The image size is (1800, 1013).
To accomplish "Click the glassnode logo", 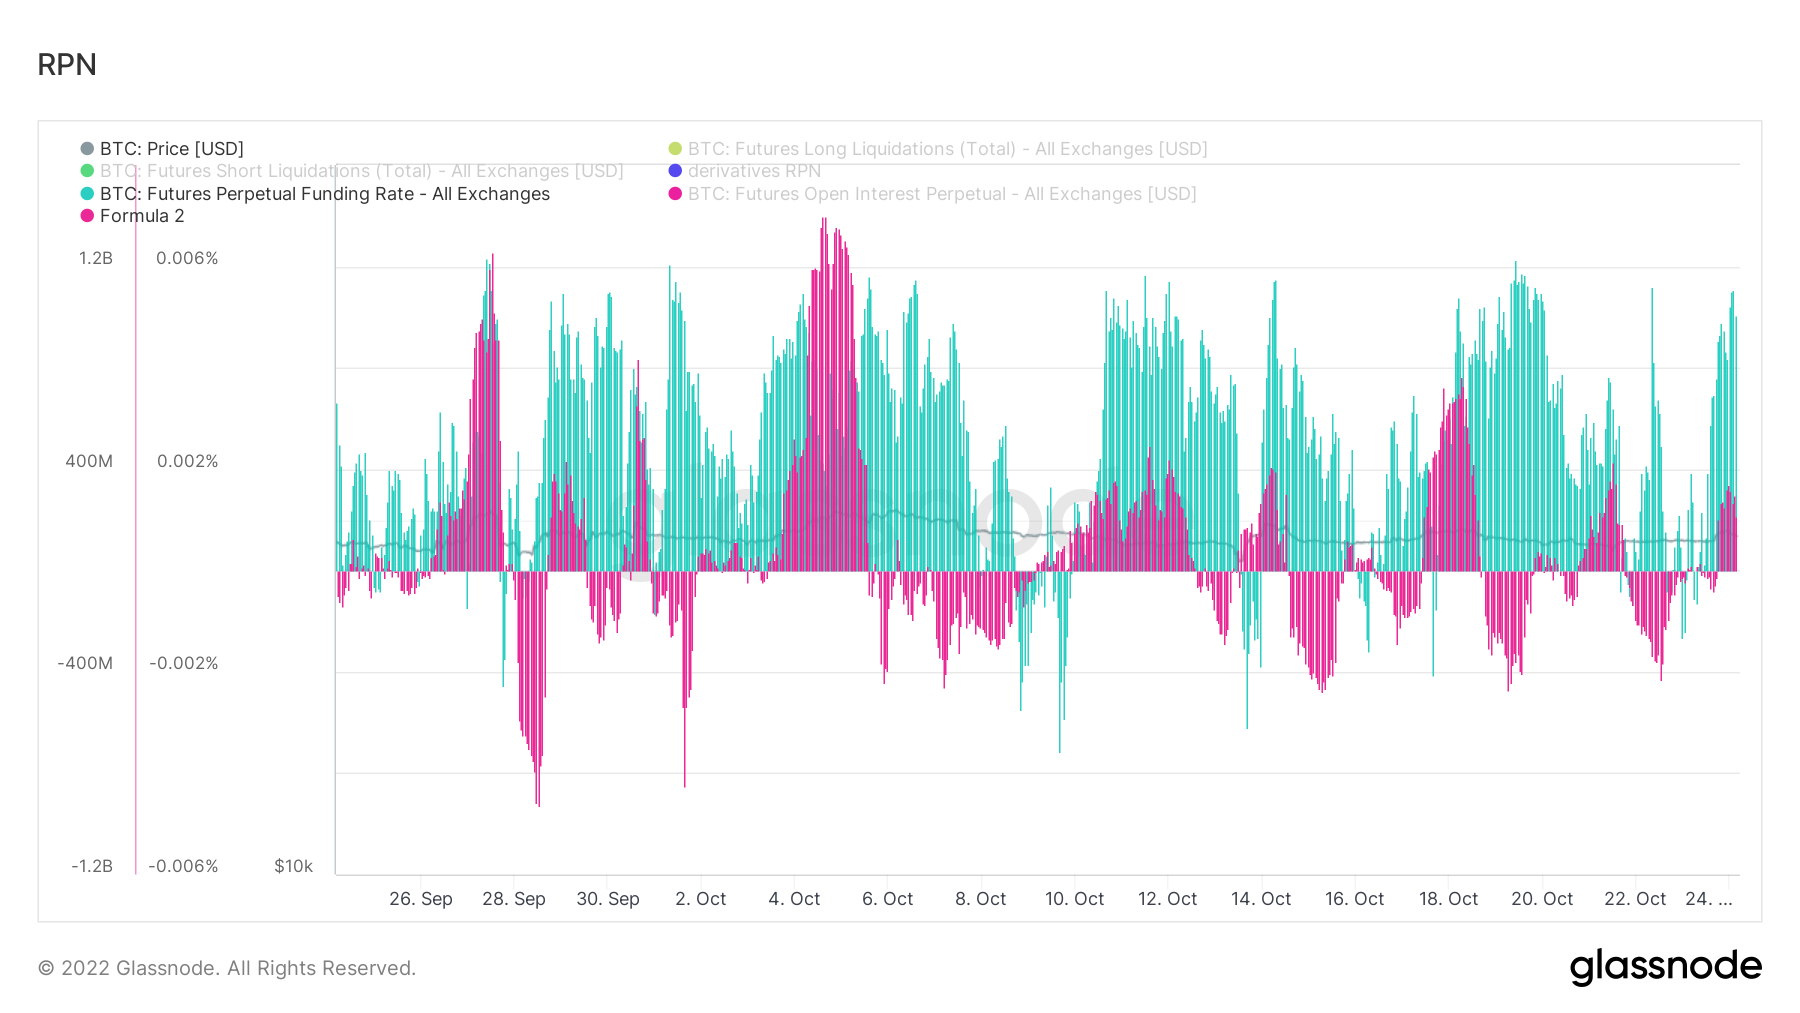I will pos(1665,967).
